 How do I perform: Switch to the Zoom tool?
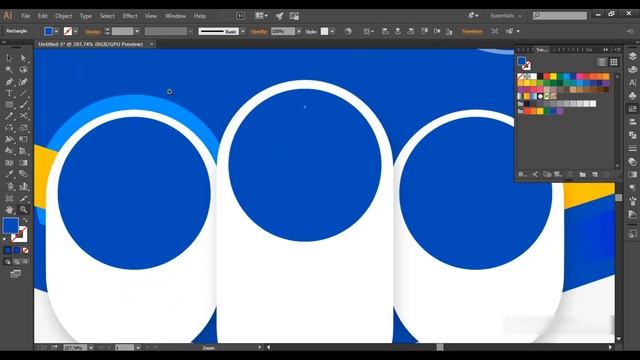(23, 210)
